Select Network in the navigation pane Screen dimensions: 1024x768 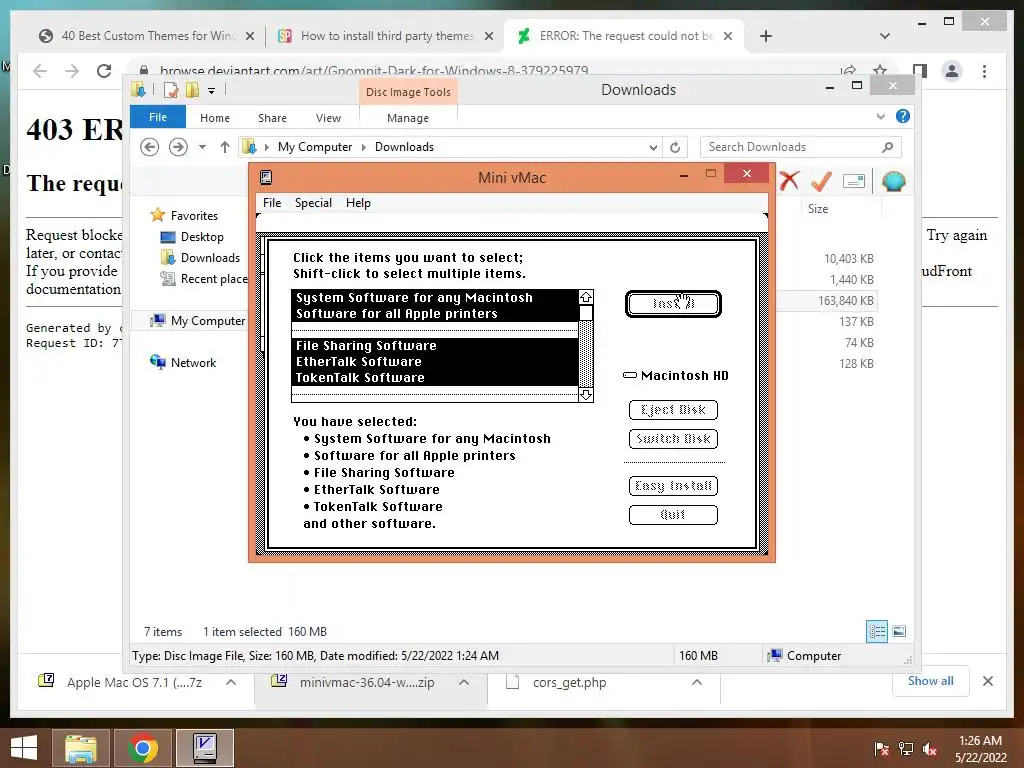193,362
